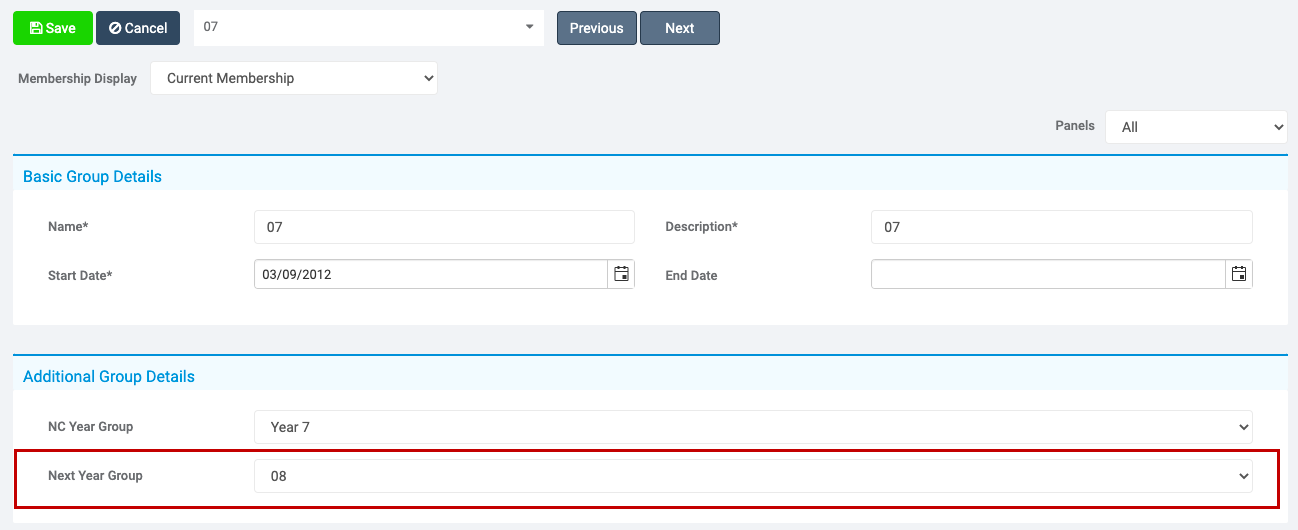Click the empty End Date field

click(1048, 274)
